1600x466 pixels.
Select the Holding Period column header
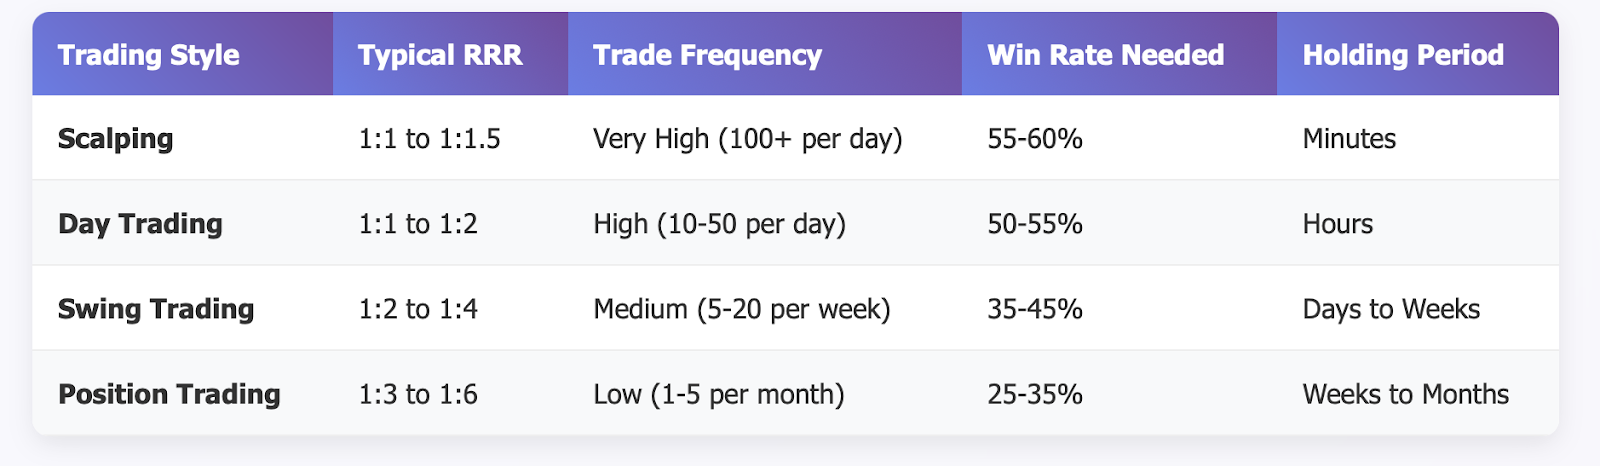[x=1402, y=55]
